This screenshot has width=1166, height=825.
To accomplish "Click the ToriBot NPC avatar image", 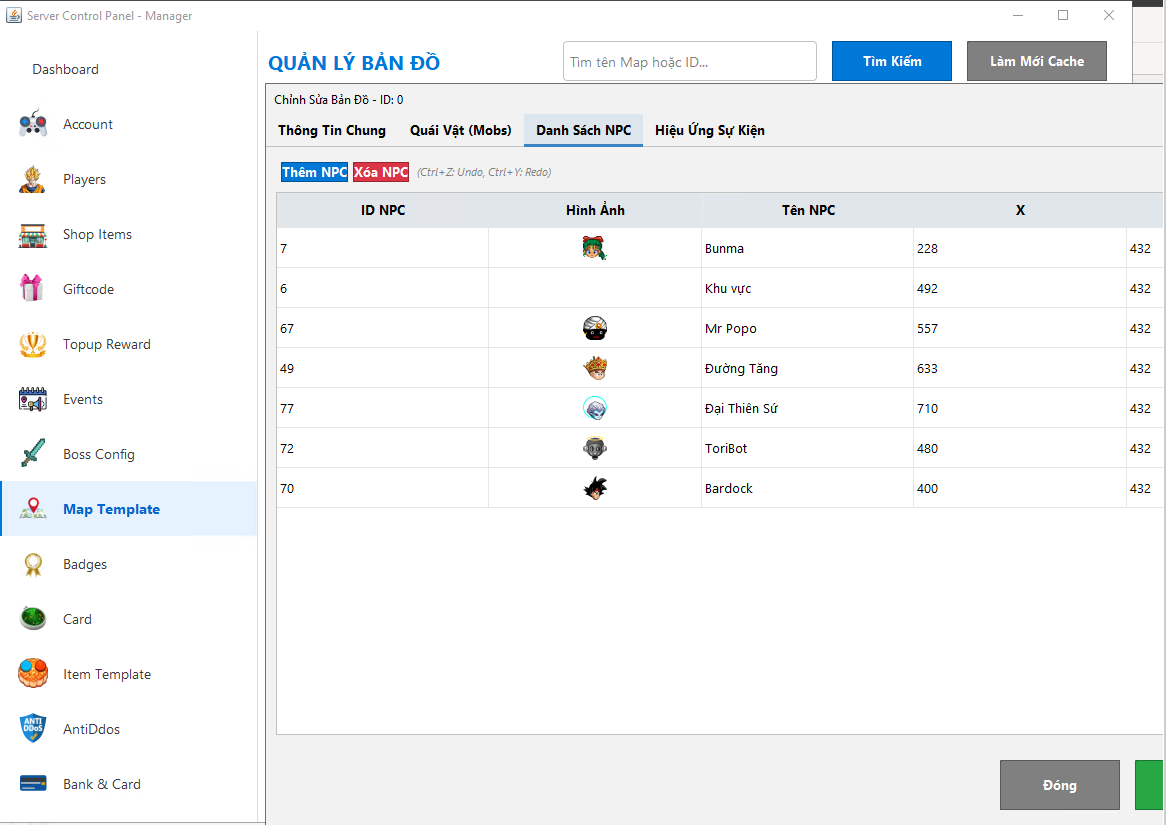I will 595,448.
